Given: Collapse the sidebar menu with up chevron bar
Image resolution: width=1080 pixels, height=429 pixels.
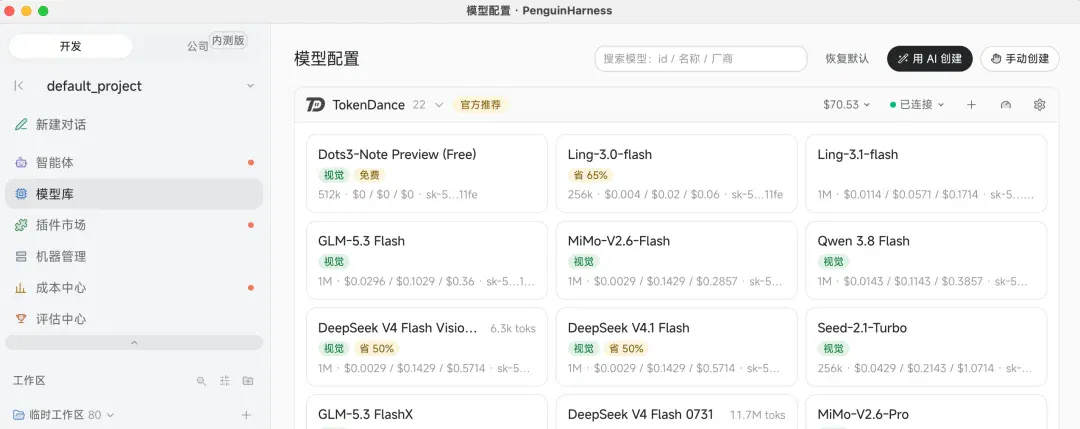Looking at the screenshot, I should [134, 342].
